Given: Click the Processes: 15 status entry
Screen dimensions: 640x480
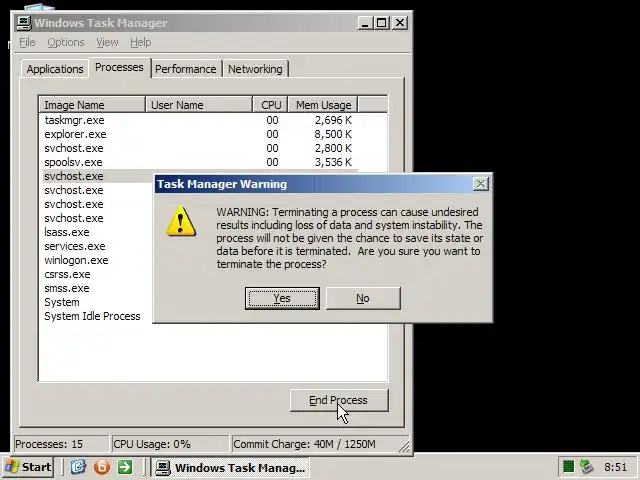Looking at the screenshot, I should pyautogui.click(x=61, y=444).
